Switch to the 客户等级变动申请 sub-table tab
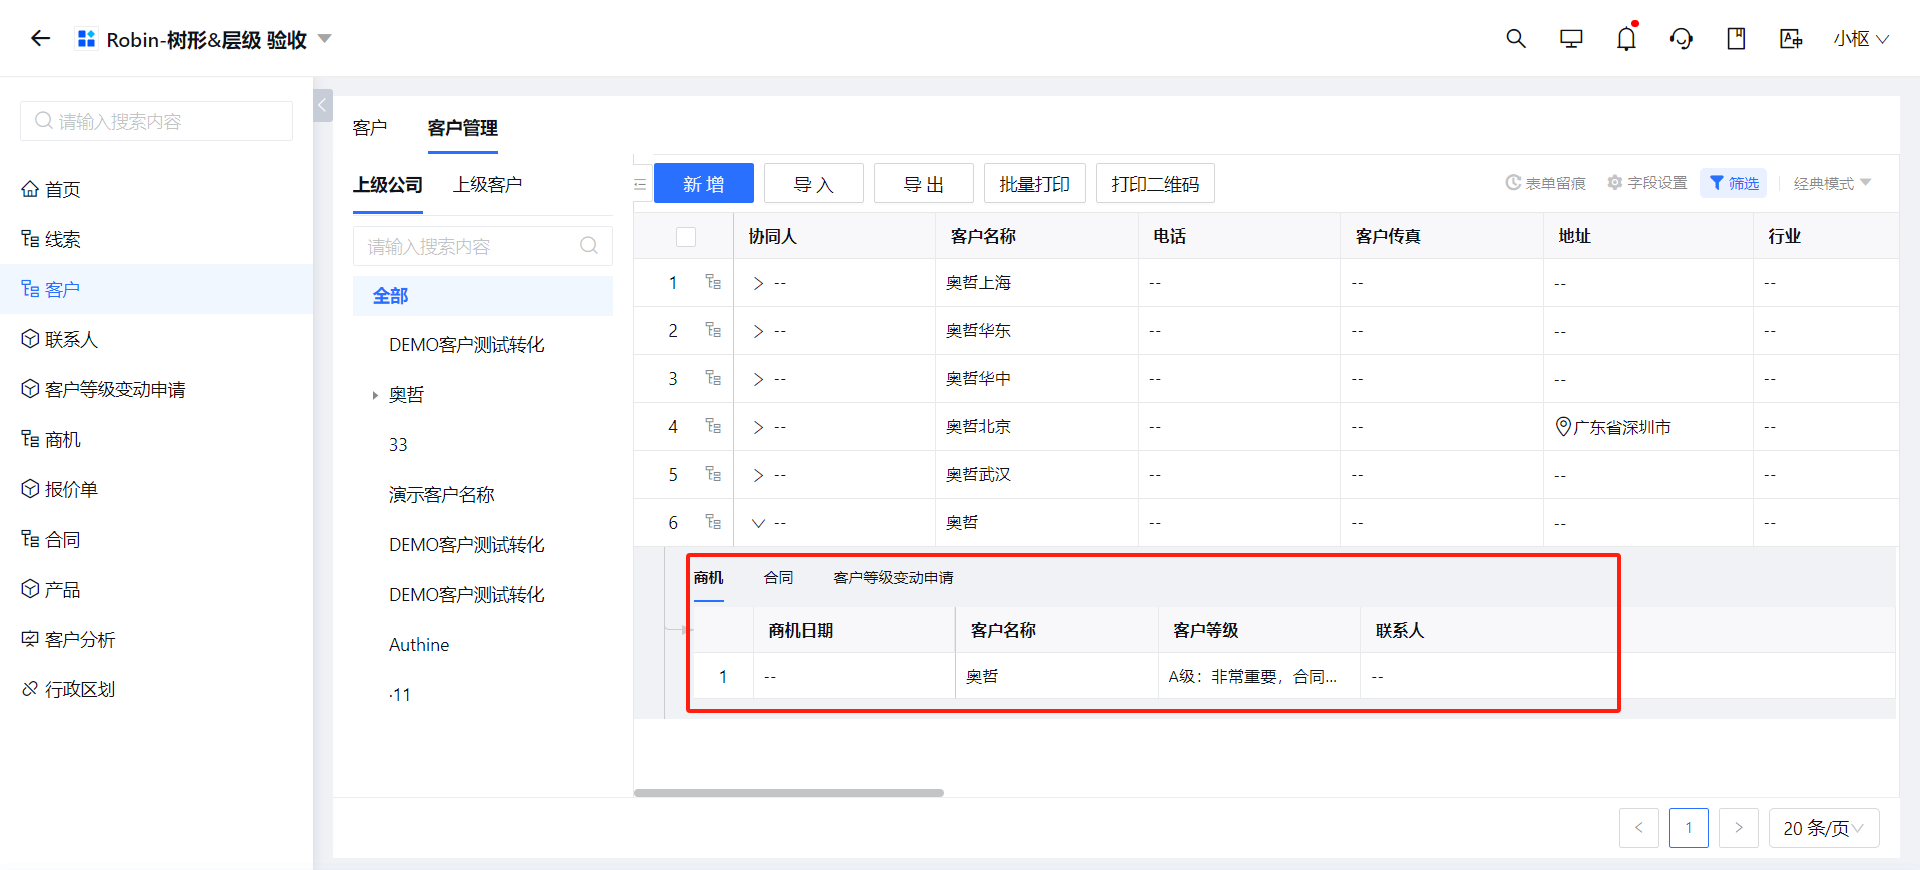 (893, 578)
